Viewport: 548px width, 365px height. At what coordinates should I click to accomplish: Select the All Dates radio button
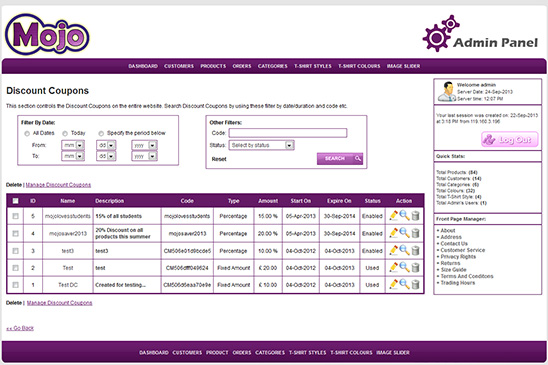27,134
